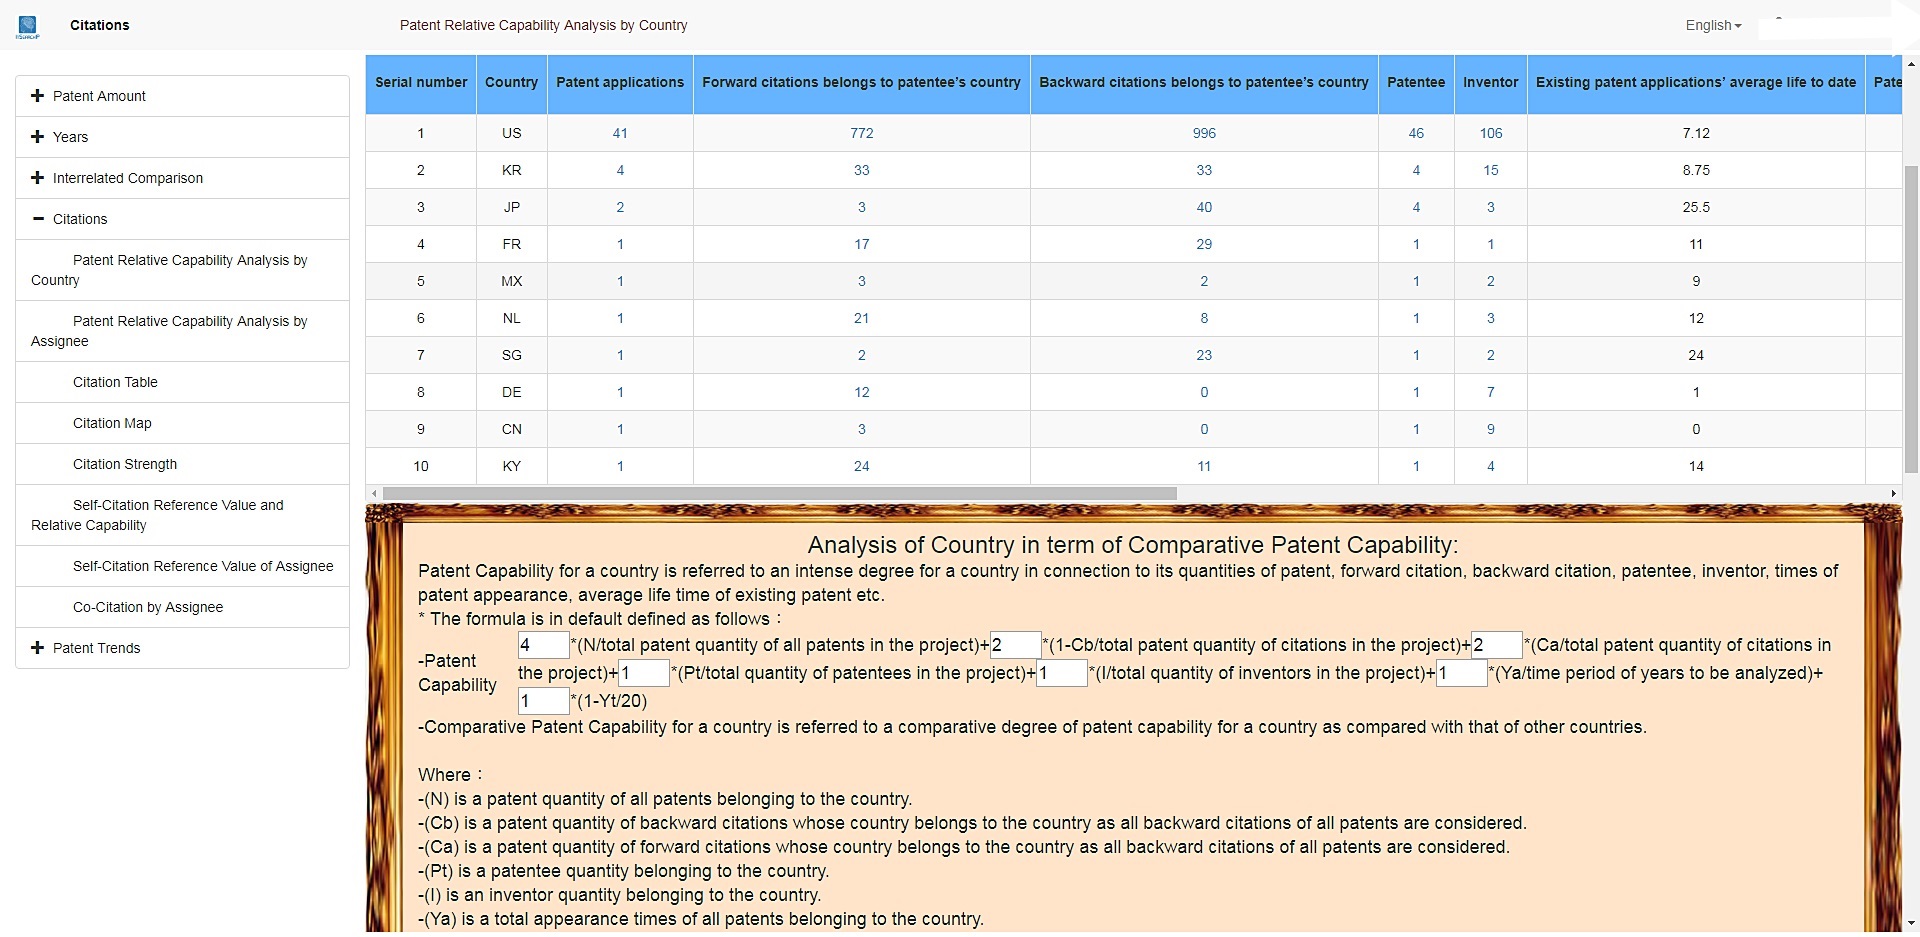The height and width of the screenshot is (937, 1920).
Task: Edit the 1-Cb weight input field
Action: coord(1015,645)
